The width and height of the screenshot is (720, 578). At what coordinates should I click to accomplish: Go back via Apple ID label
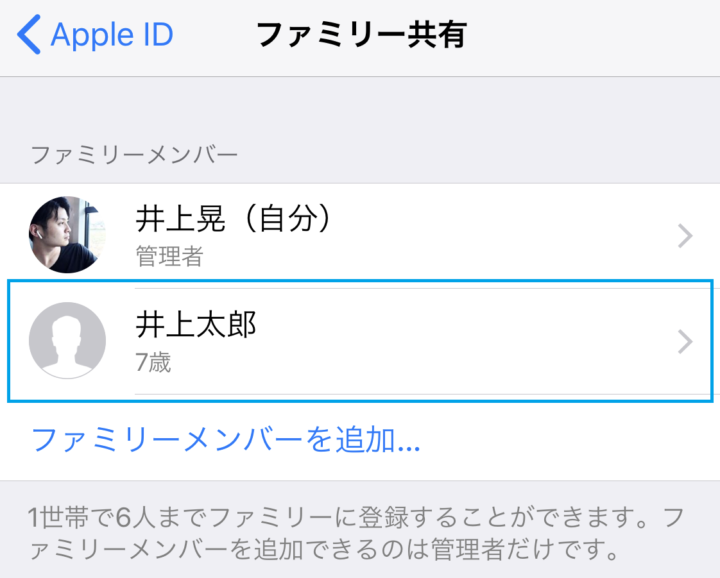(112, 35)
